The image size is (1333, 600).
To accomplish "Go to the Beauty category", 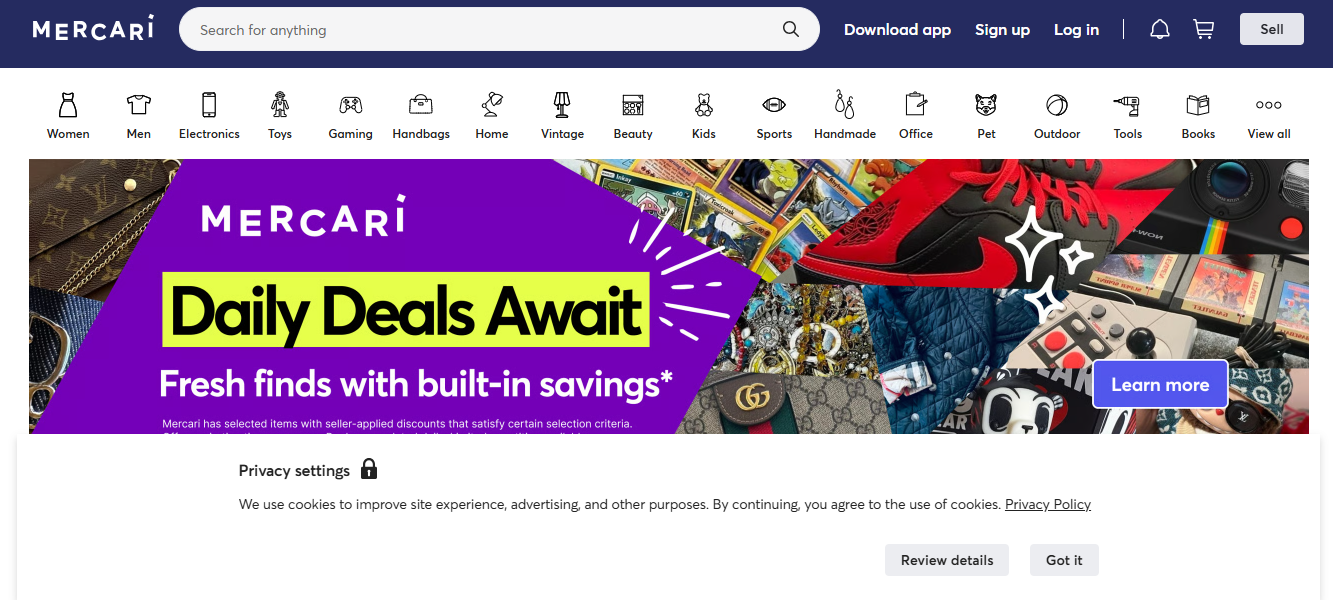I will pos(633,116).
